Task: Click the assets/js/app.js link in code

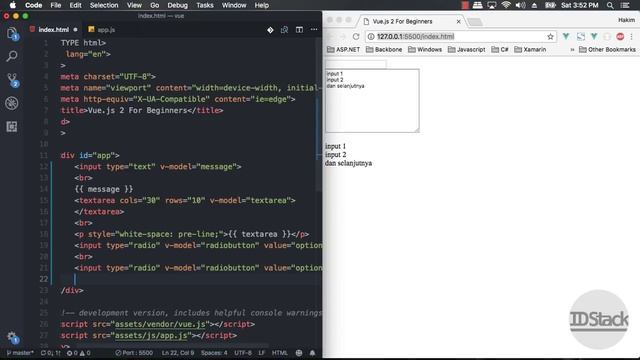Action: (x=151, y=336)
